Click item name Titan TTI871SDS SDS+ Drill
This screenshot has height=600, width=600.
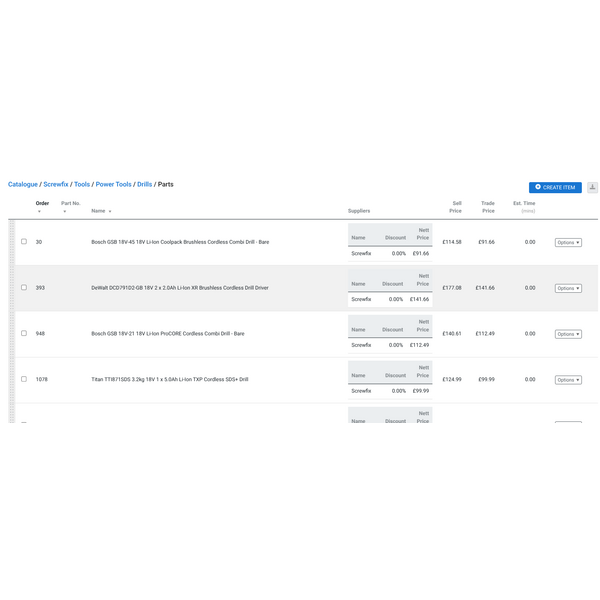[x=170, y=379]
